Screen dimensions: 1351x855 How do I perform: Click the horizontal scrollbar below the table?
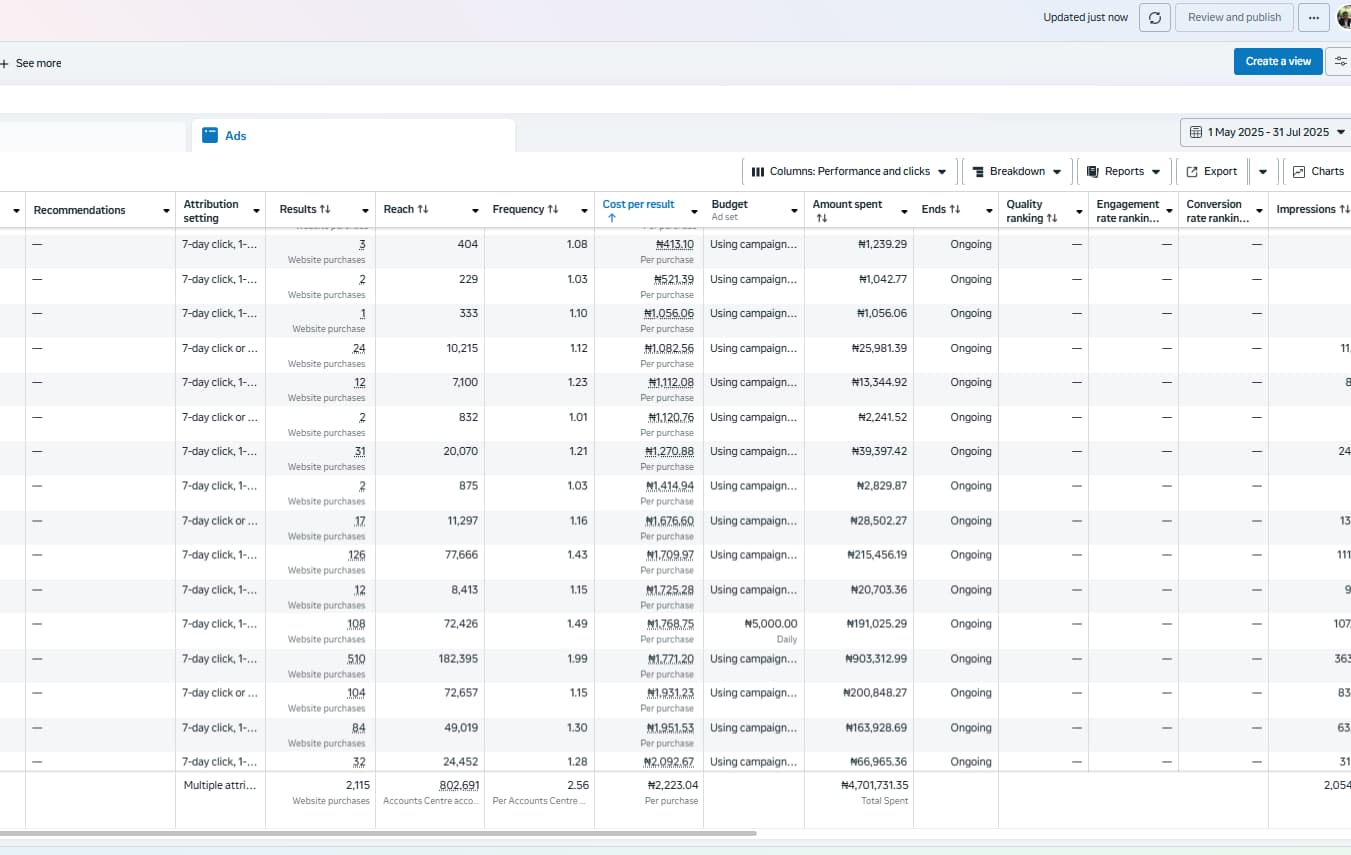(378, 833)
